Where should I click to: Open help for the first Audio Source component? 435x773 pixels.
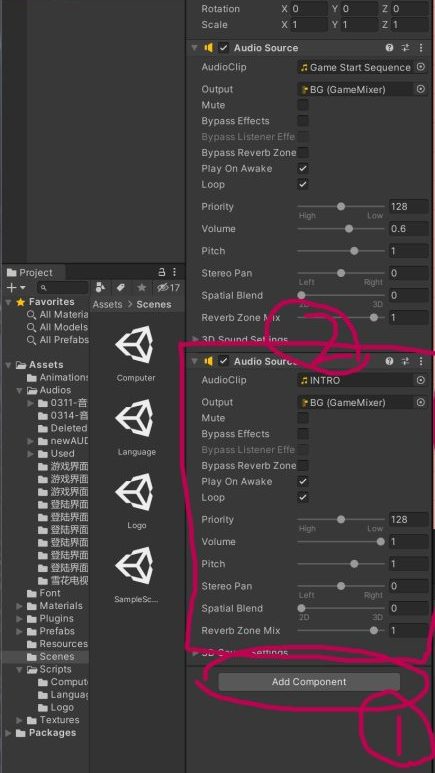click(390, 48)
